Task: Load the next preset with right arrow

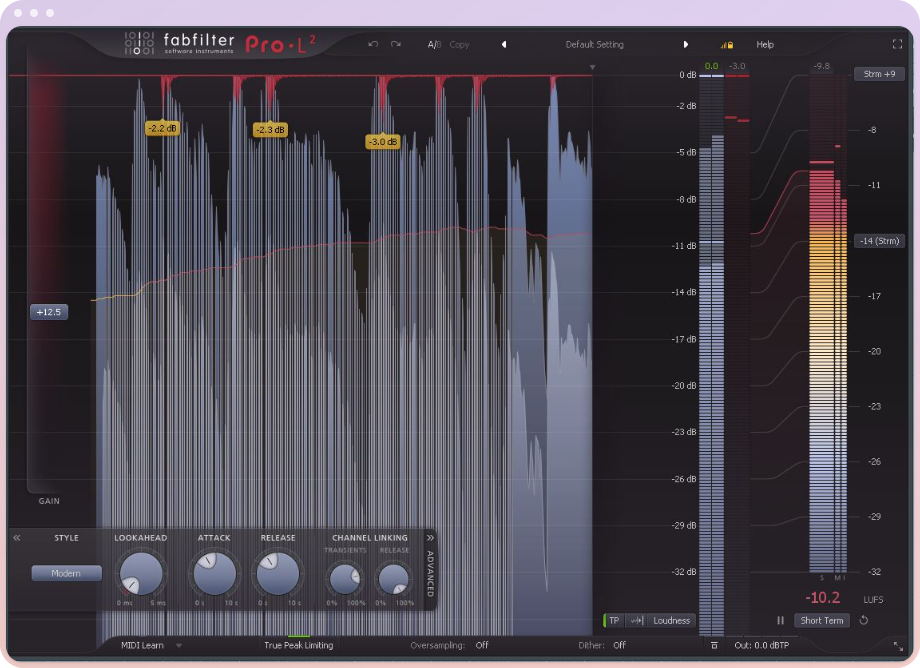Action: (x=685, y=44)
